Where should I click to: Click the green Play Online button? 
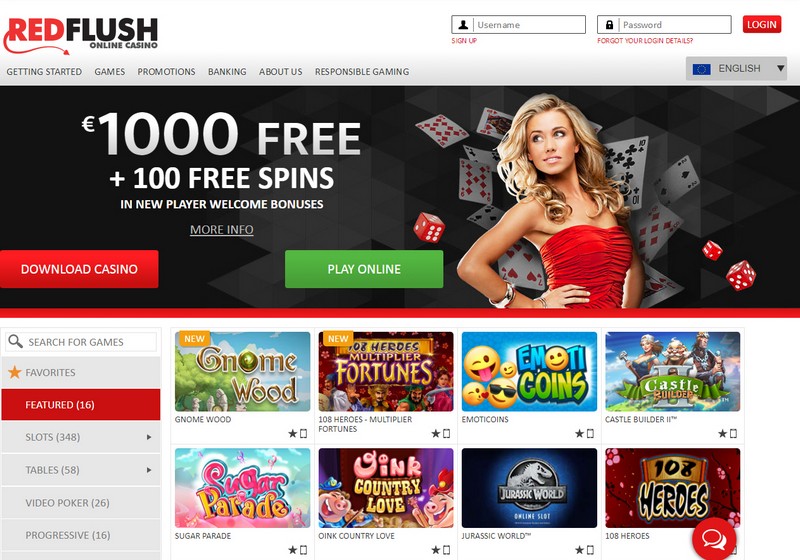pos(364,269)
